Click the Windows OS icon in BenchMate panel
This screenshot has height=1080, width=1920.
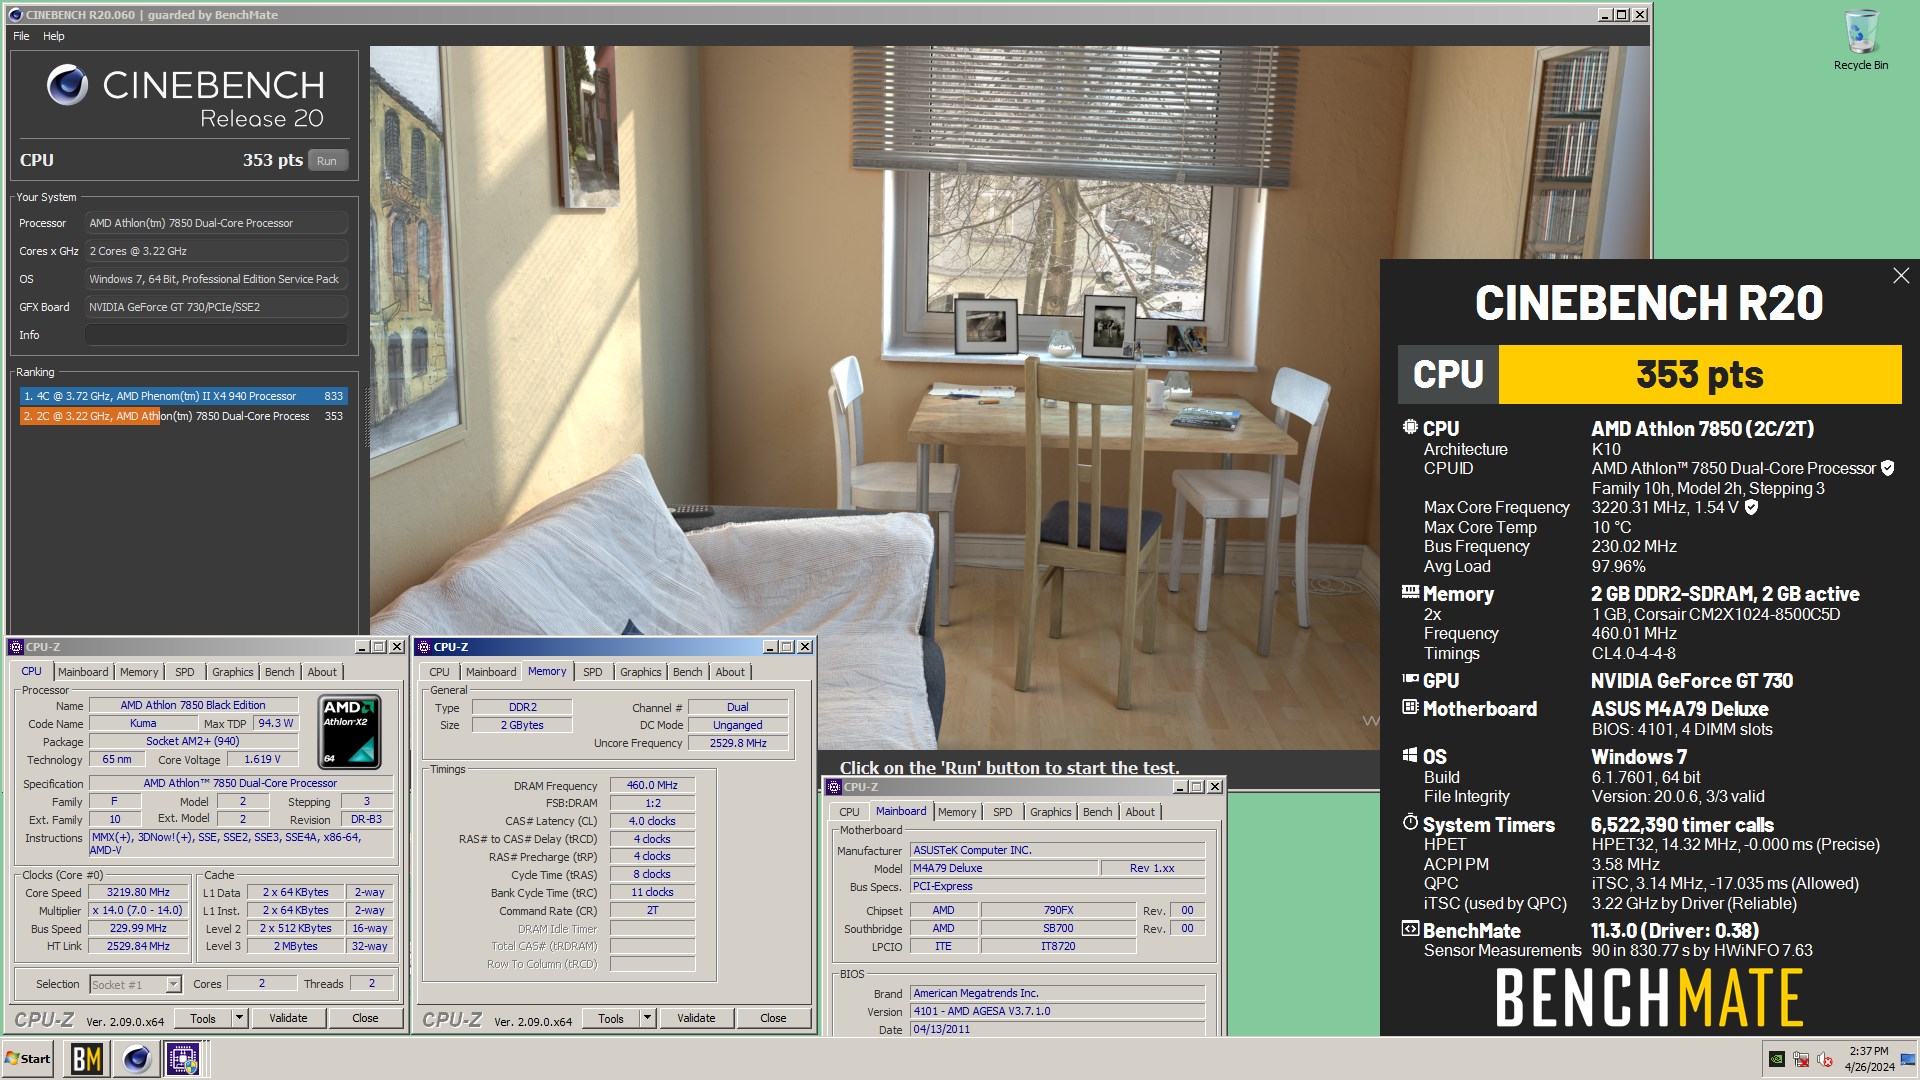[1410, 755]
